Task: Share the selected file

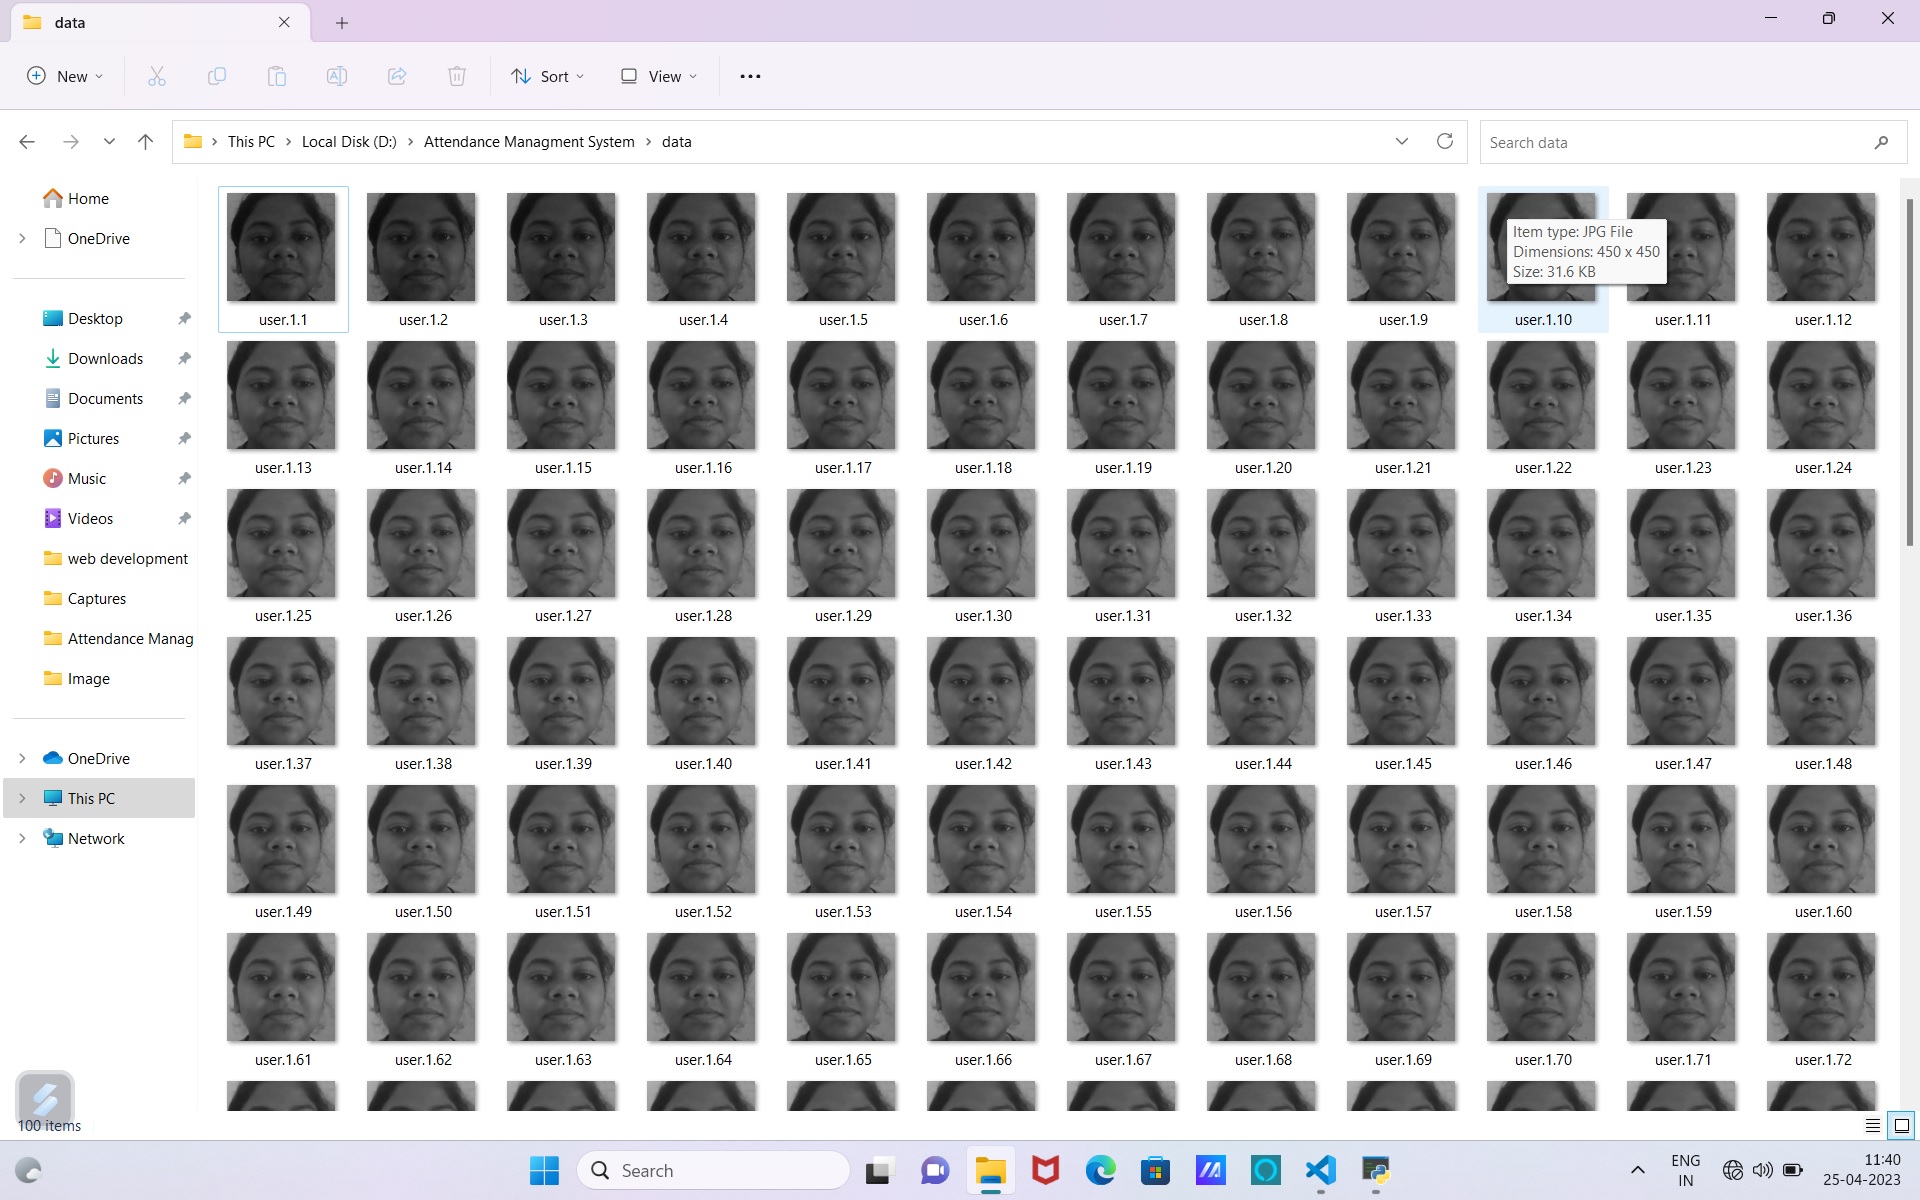Action: tap(397, 75)
